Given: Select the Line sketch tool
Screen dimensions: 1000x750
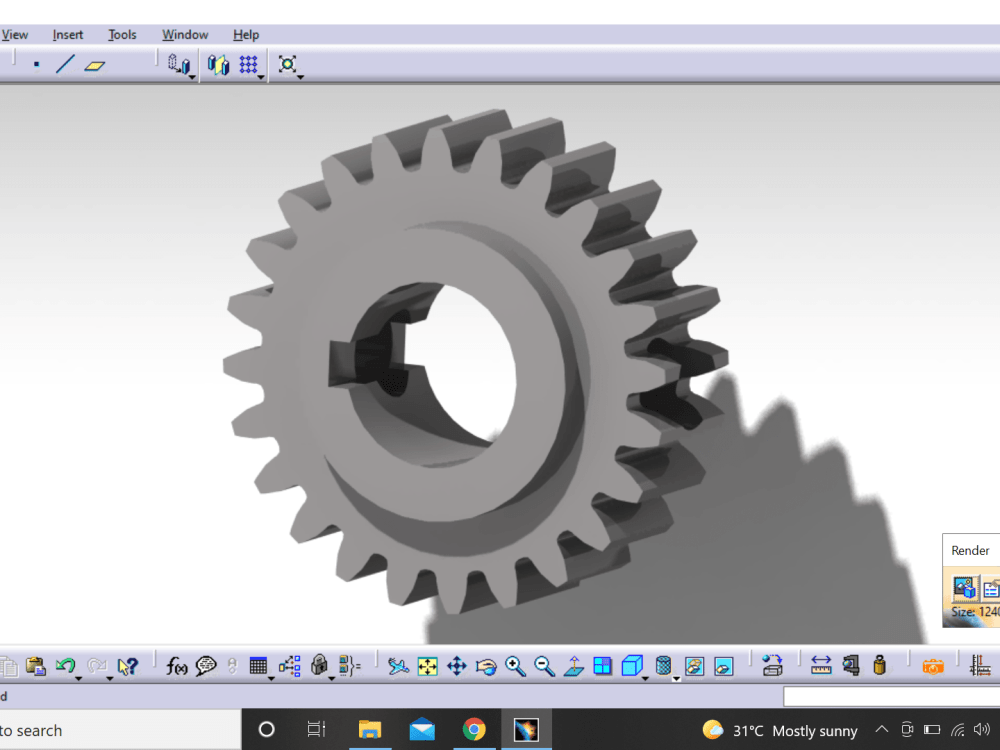Looking at the screenshot, I should (64, 64).
